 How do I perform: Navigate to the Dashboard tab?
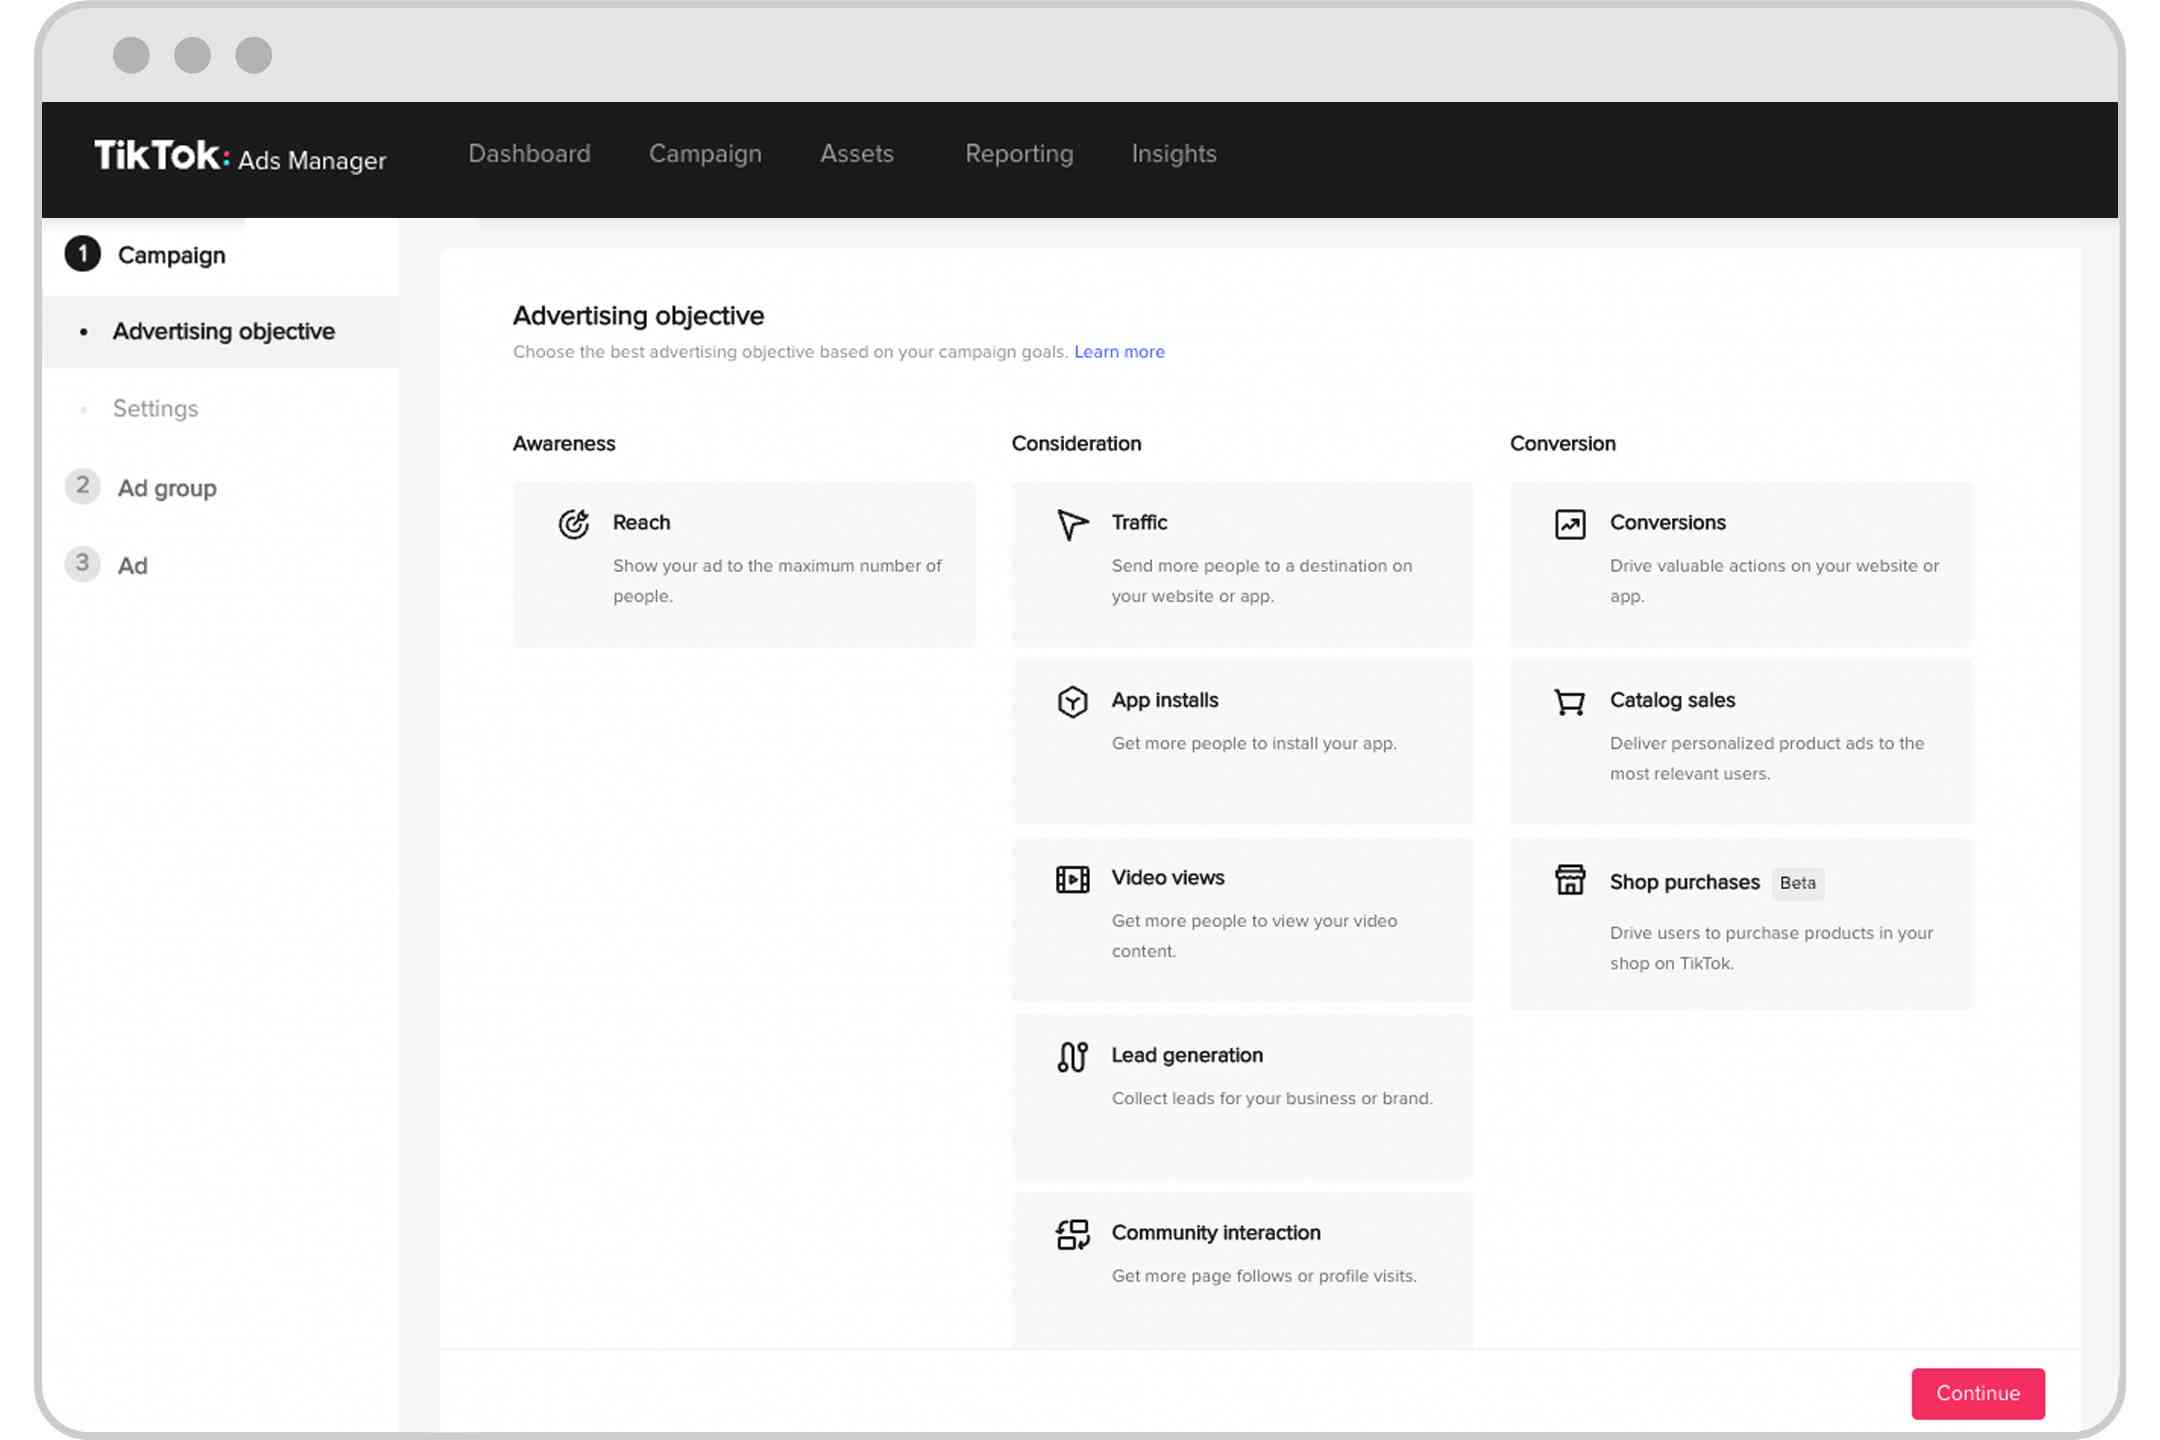pos(529,154)
